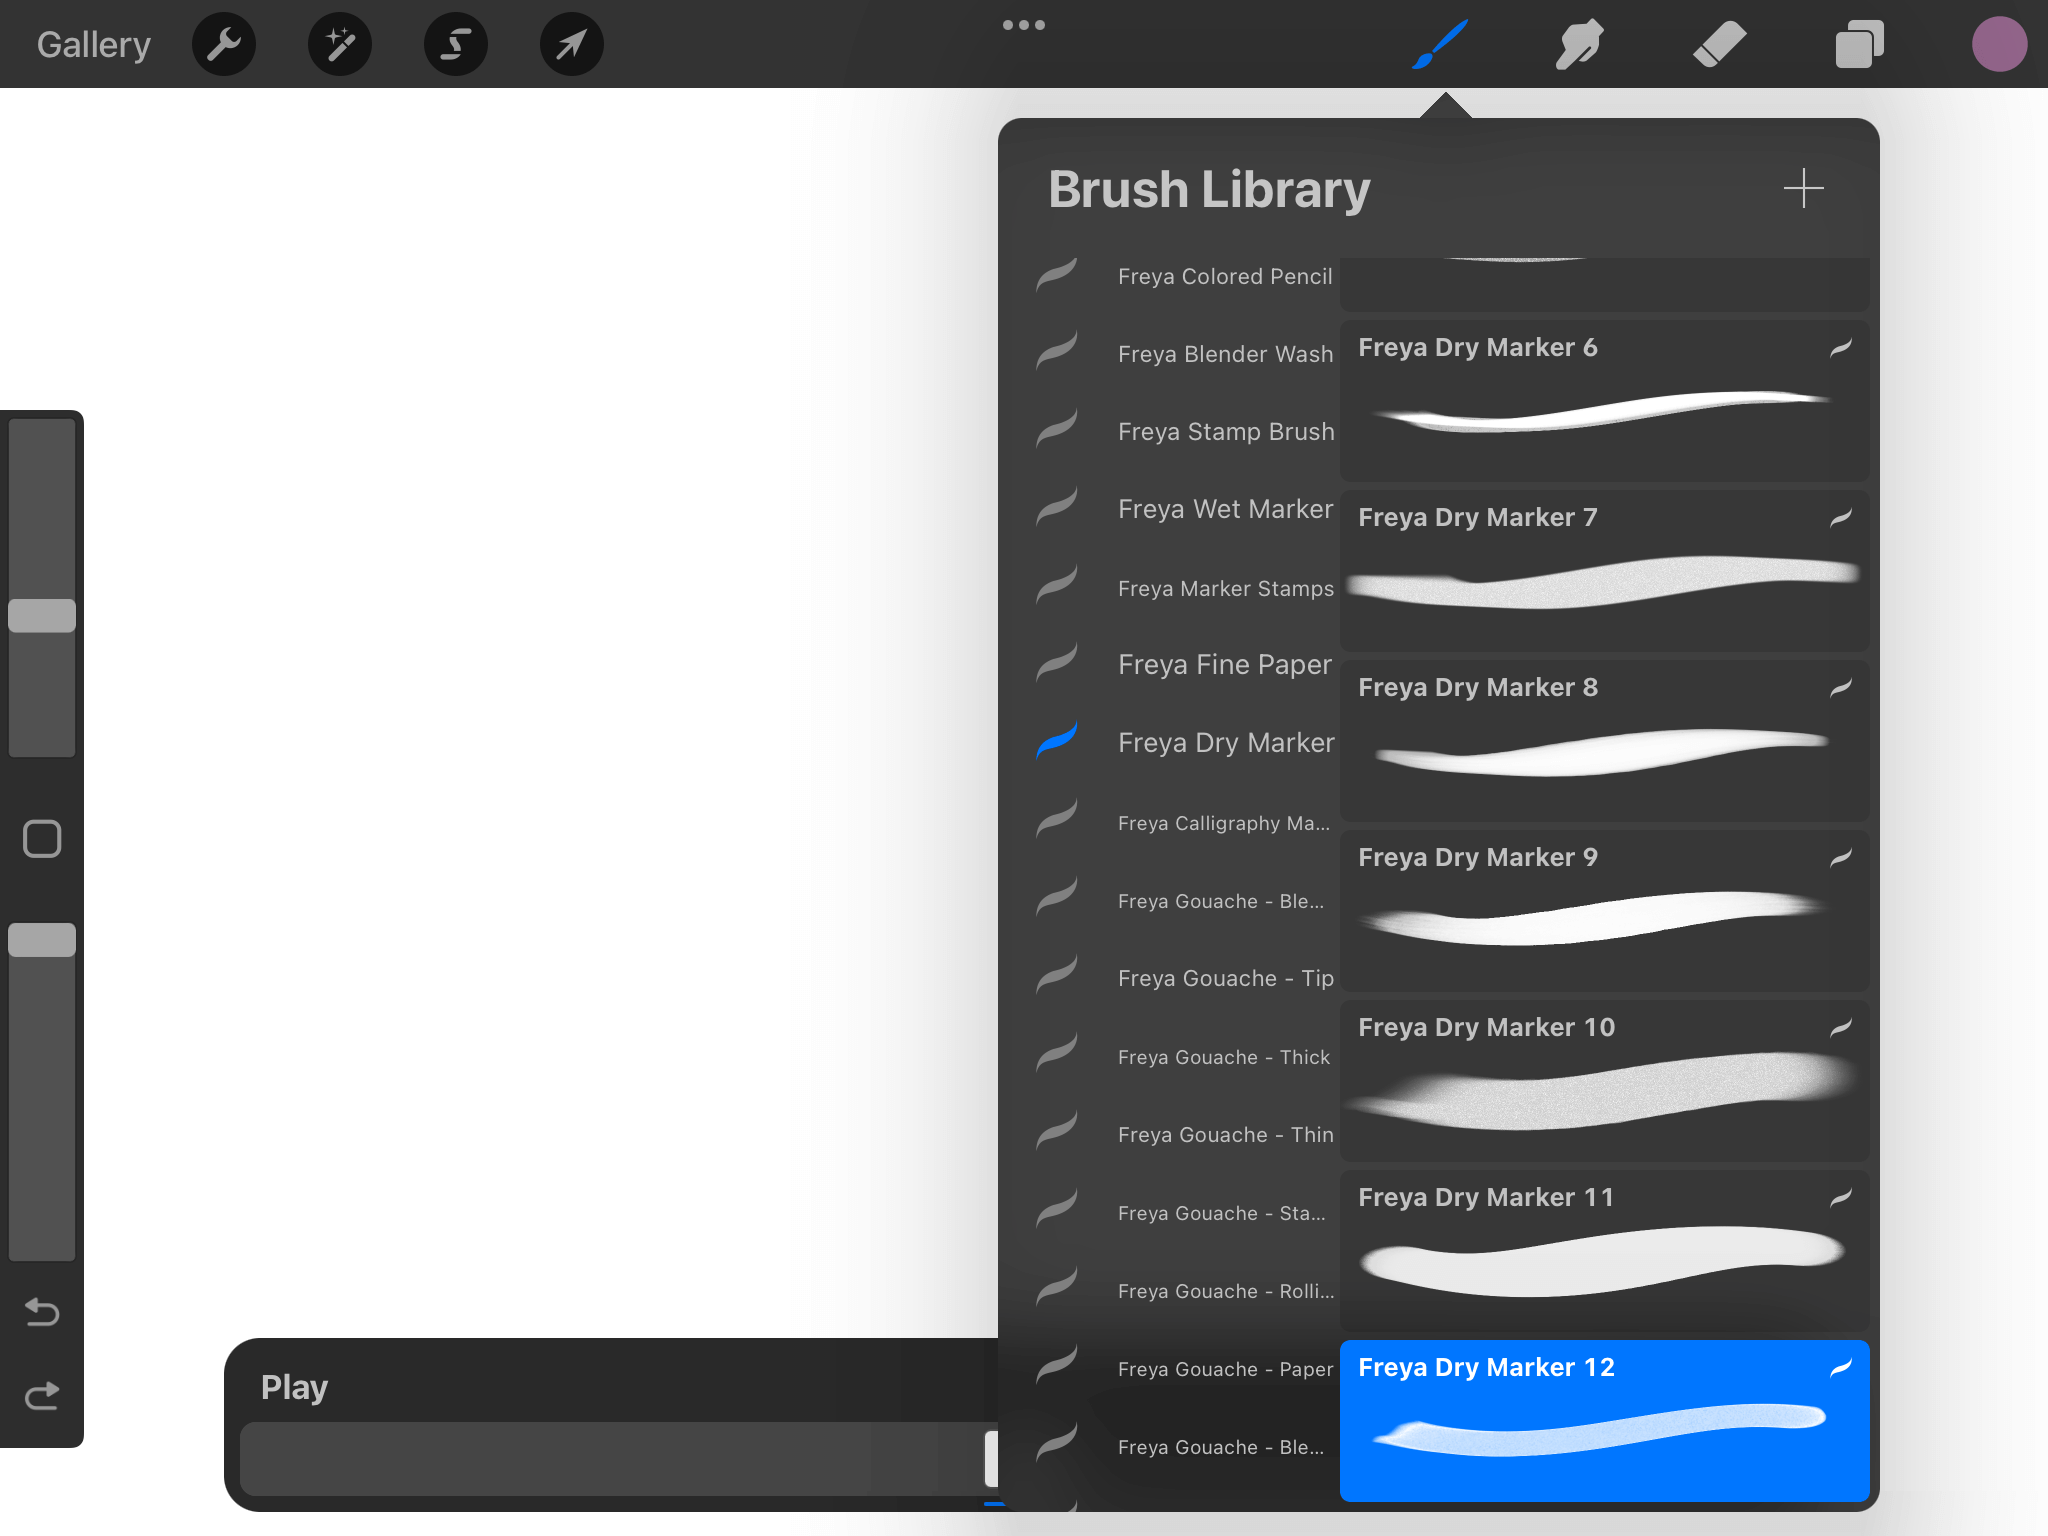Open the Adjustments magic wand menu
2048x1536 pixels.
tap(340, 45)
